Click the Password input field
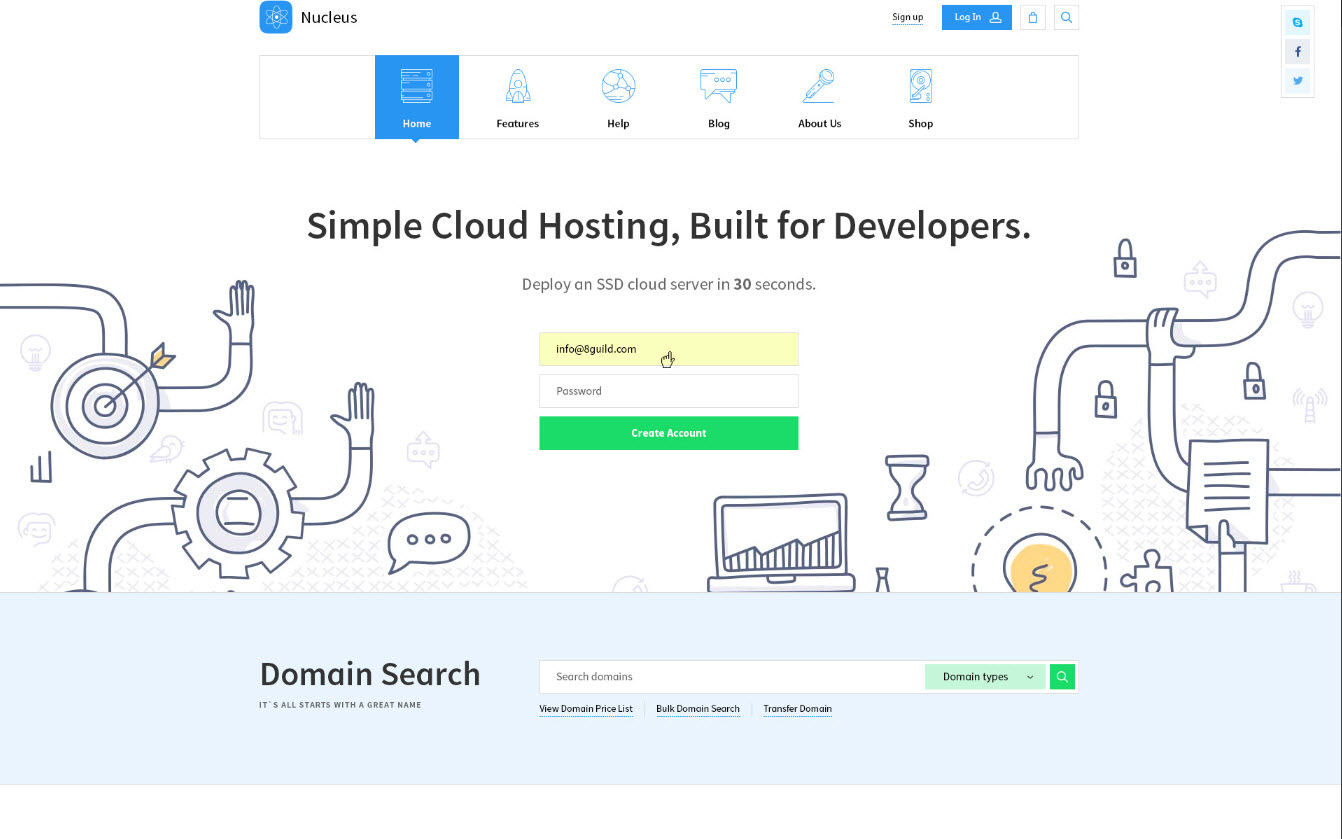The image size is (1342, 839). tap(668, 391)
